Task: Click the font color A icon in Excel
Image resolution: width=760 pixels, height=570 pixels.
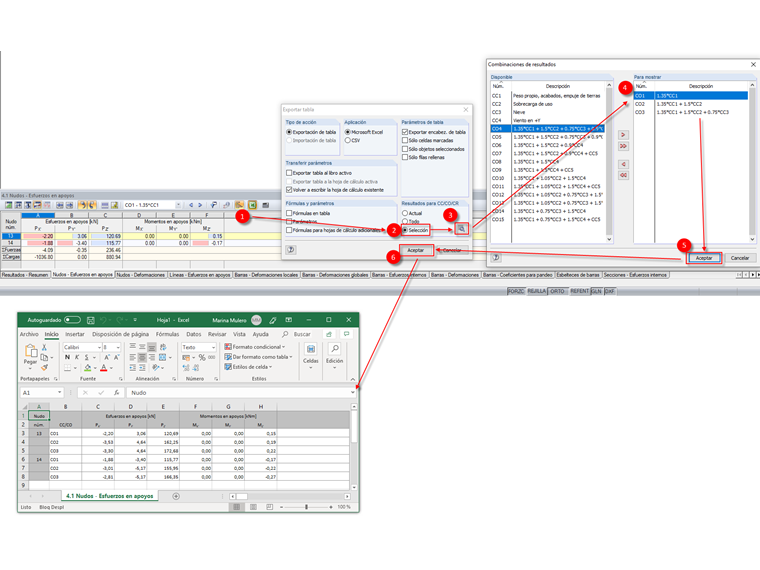Action: pos(104,368)
